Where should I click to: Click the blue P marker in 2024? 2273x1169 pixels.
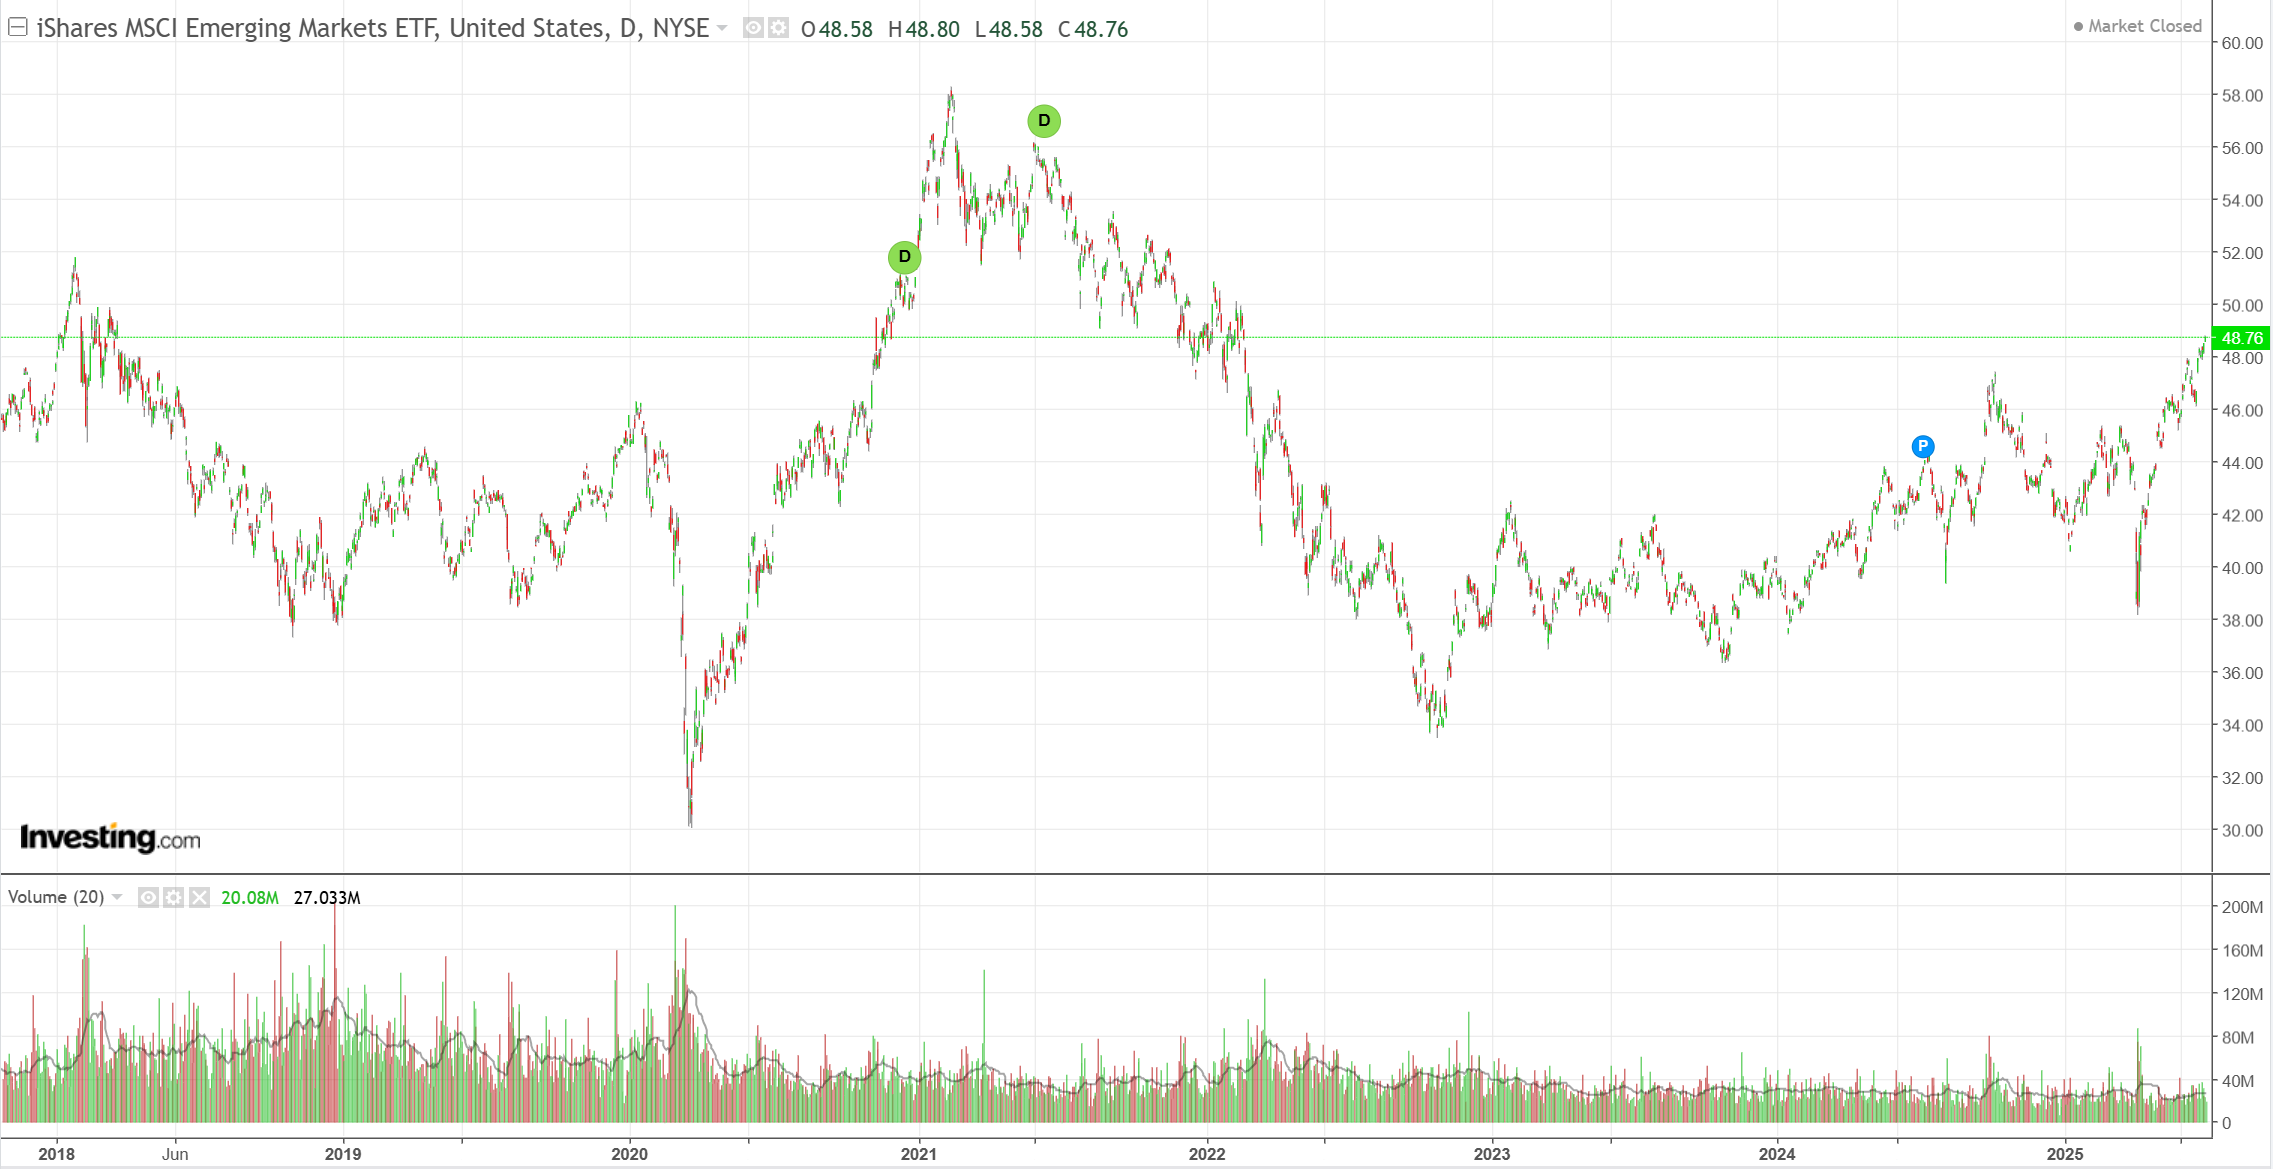[1922, 446]
